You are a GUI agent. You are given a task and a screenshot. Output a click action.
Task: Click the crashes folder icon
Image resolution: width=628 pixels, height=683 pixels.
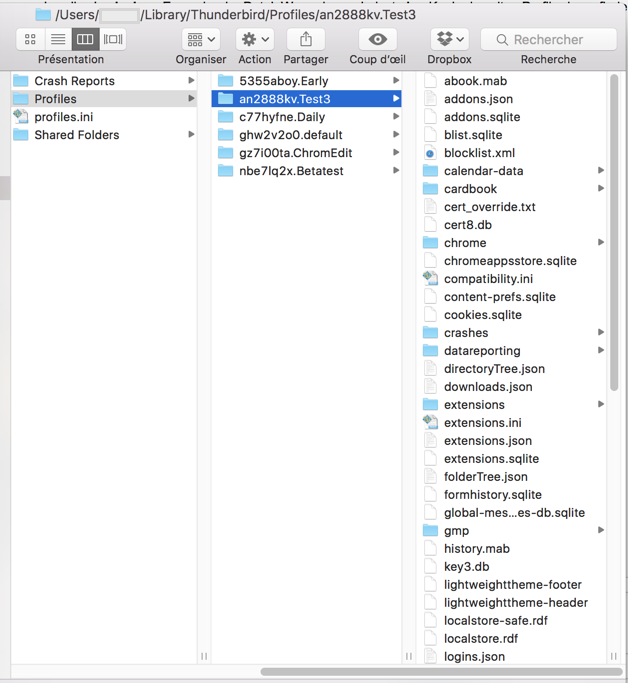(430, 333)
